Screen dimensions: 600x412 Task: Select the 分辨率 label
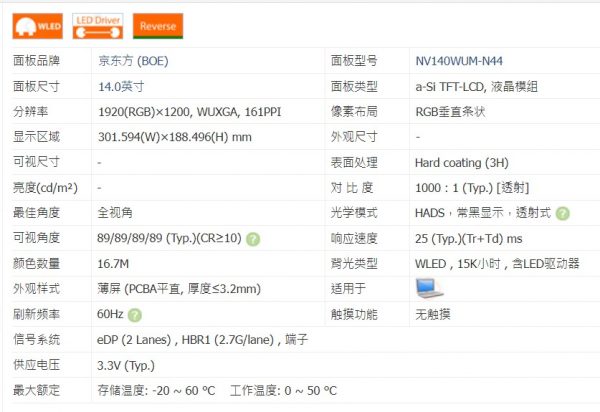tap(31, 111)
